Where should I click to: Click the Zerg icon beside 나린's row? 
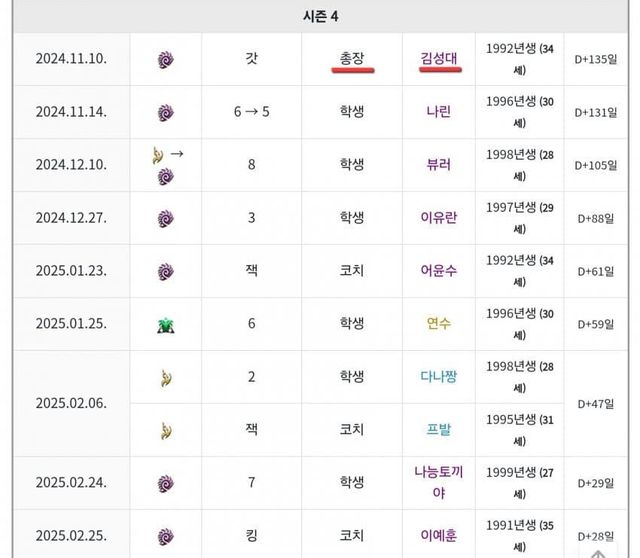coord(165,112)
